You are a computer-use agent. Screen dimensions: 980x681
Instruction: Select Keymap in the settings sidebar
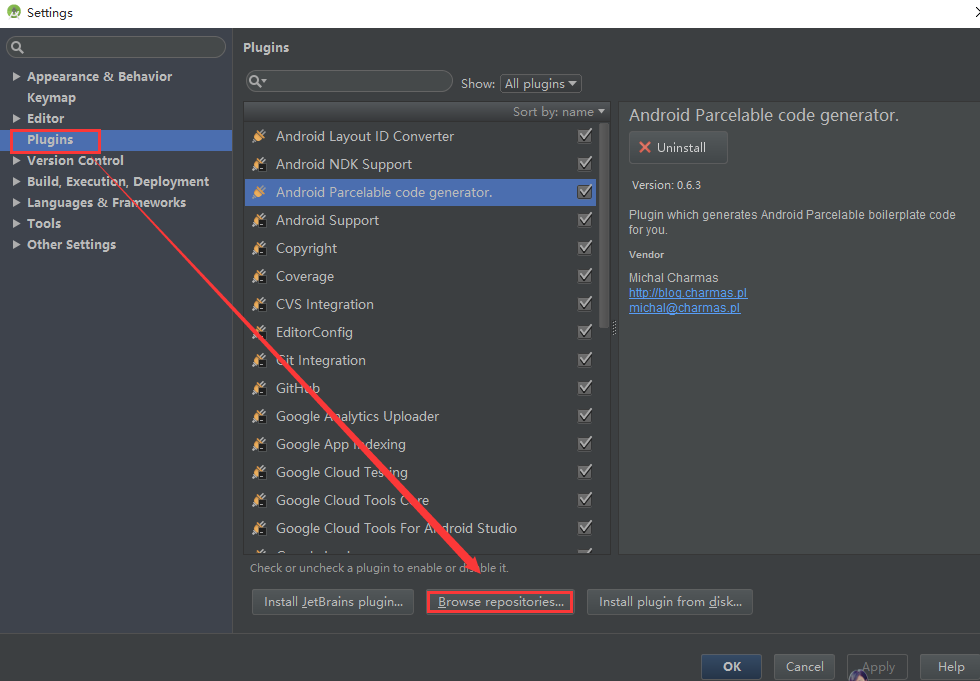51,98
